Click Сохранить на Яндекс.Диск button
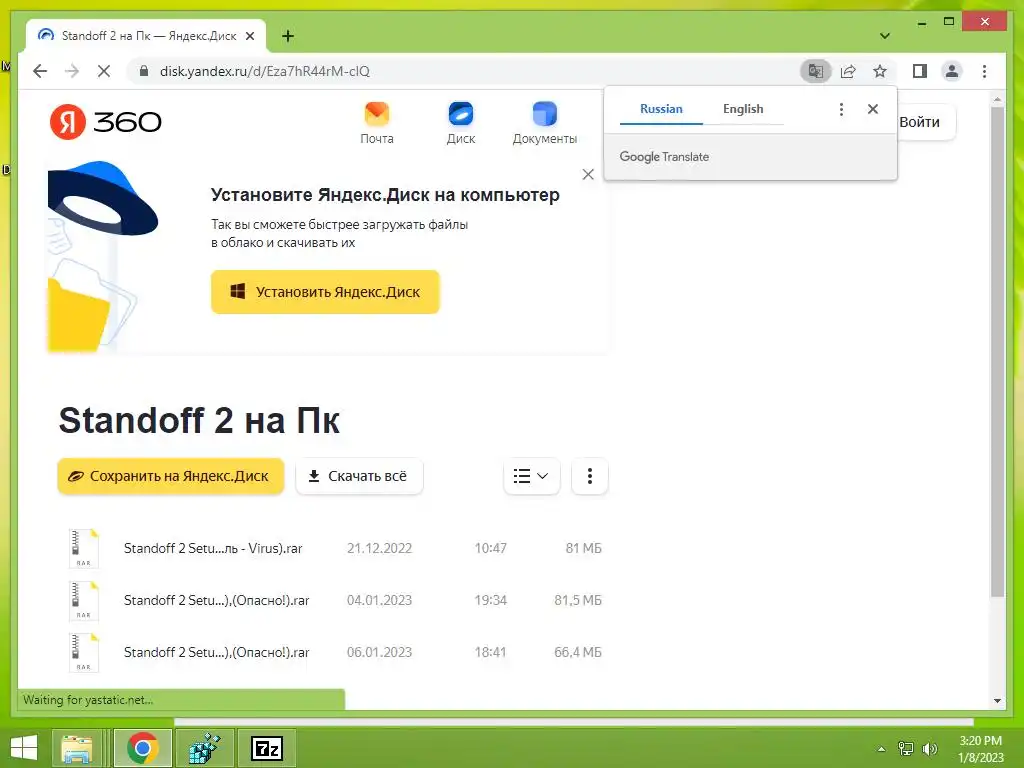1024x768 pixels. tap(170, 476)
